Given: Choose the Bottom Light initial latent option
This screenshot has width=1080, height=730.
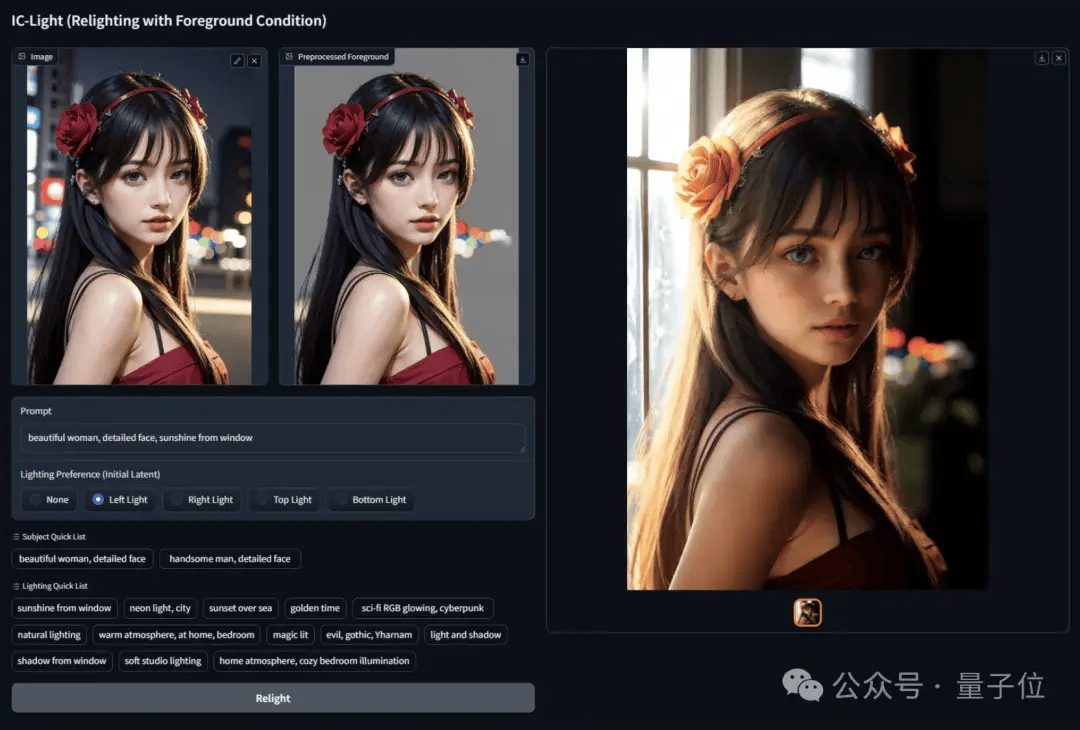Looking at the screenshot, I should tap(371, 499).
